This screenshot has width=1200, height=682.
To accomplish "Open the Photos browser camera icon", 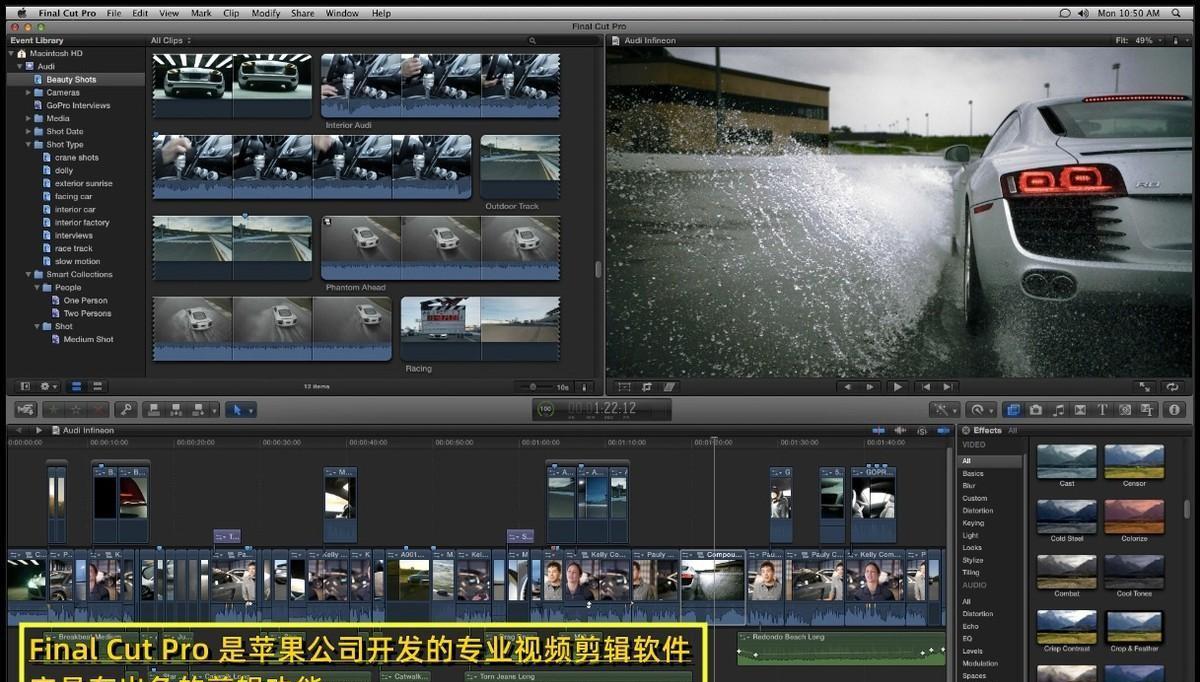I will [x=1036, y=409].
